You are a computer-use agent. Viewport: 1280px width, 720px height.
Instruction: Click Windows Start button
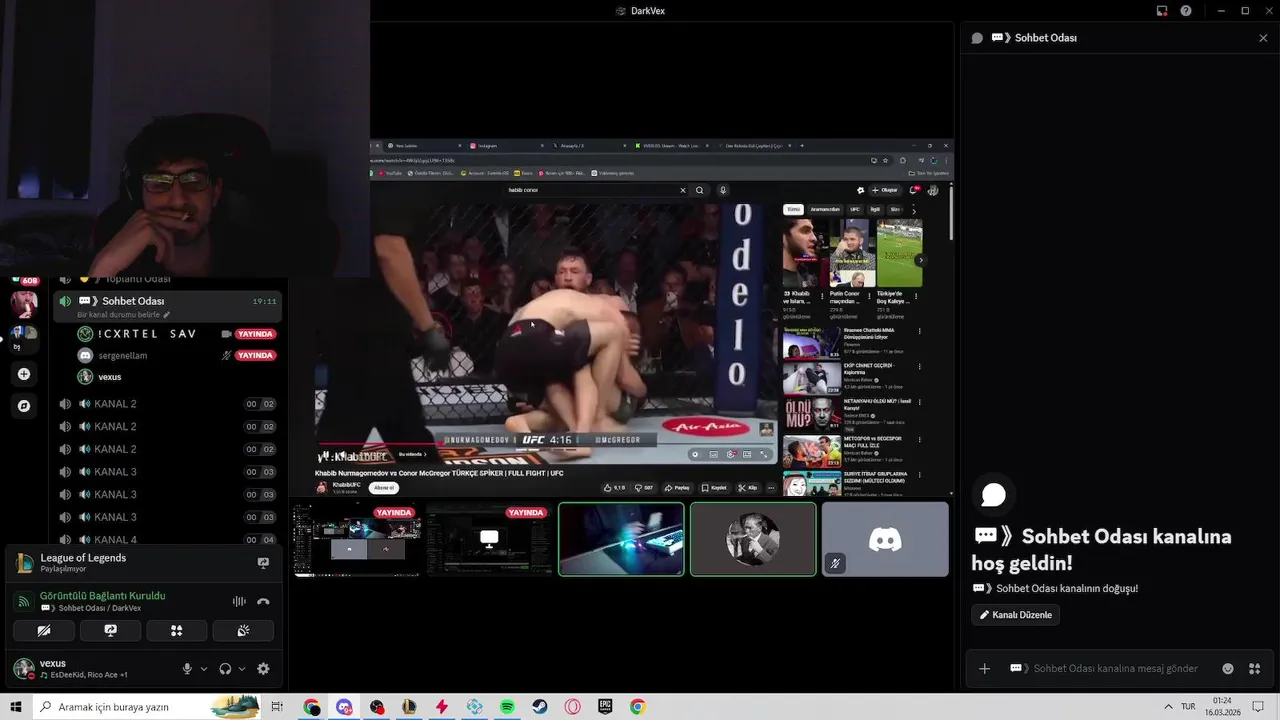click(16, 707)
